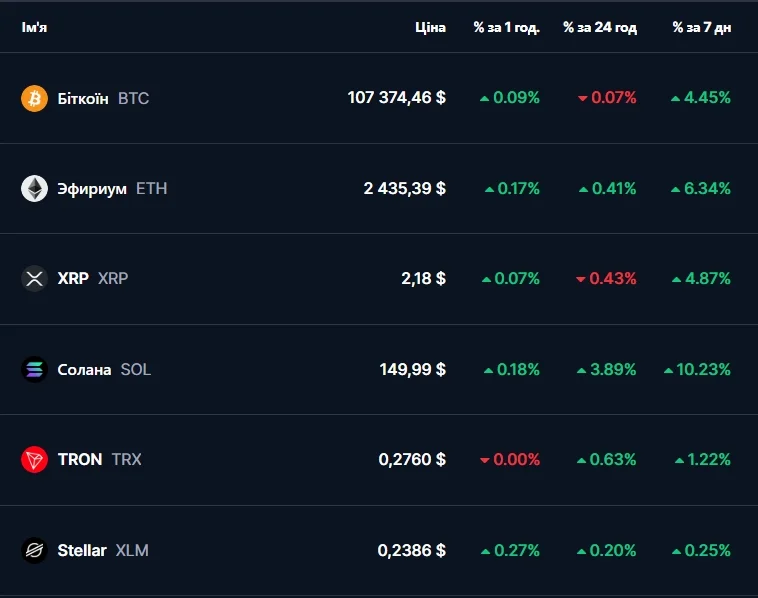Click XRP 7-day change 4.87%
This screenshot has width=758, height=598.
[x=701, y=278]
